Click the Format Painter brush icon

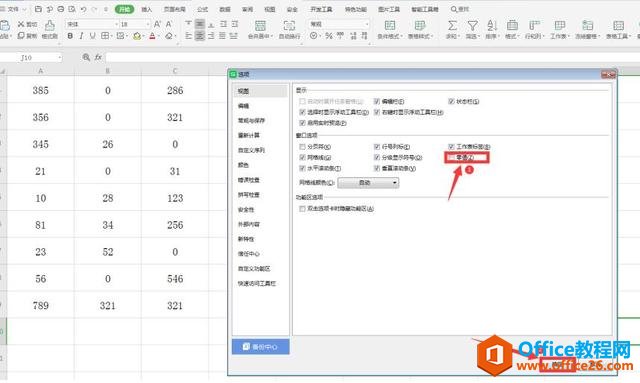50,25
